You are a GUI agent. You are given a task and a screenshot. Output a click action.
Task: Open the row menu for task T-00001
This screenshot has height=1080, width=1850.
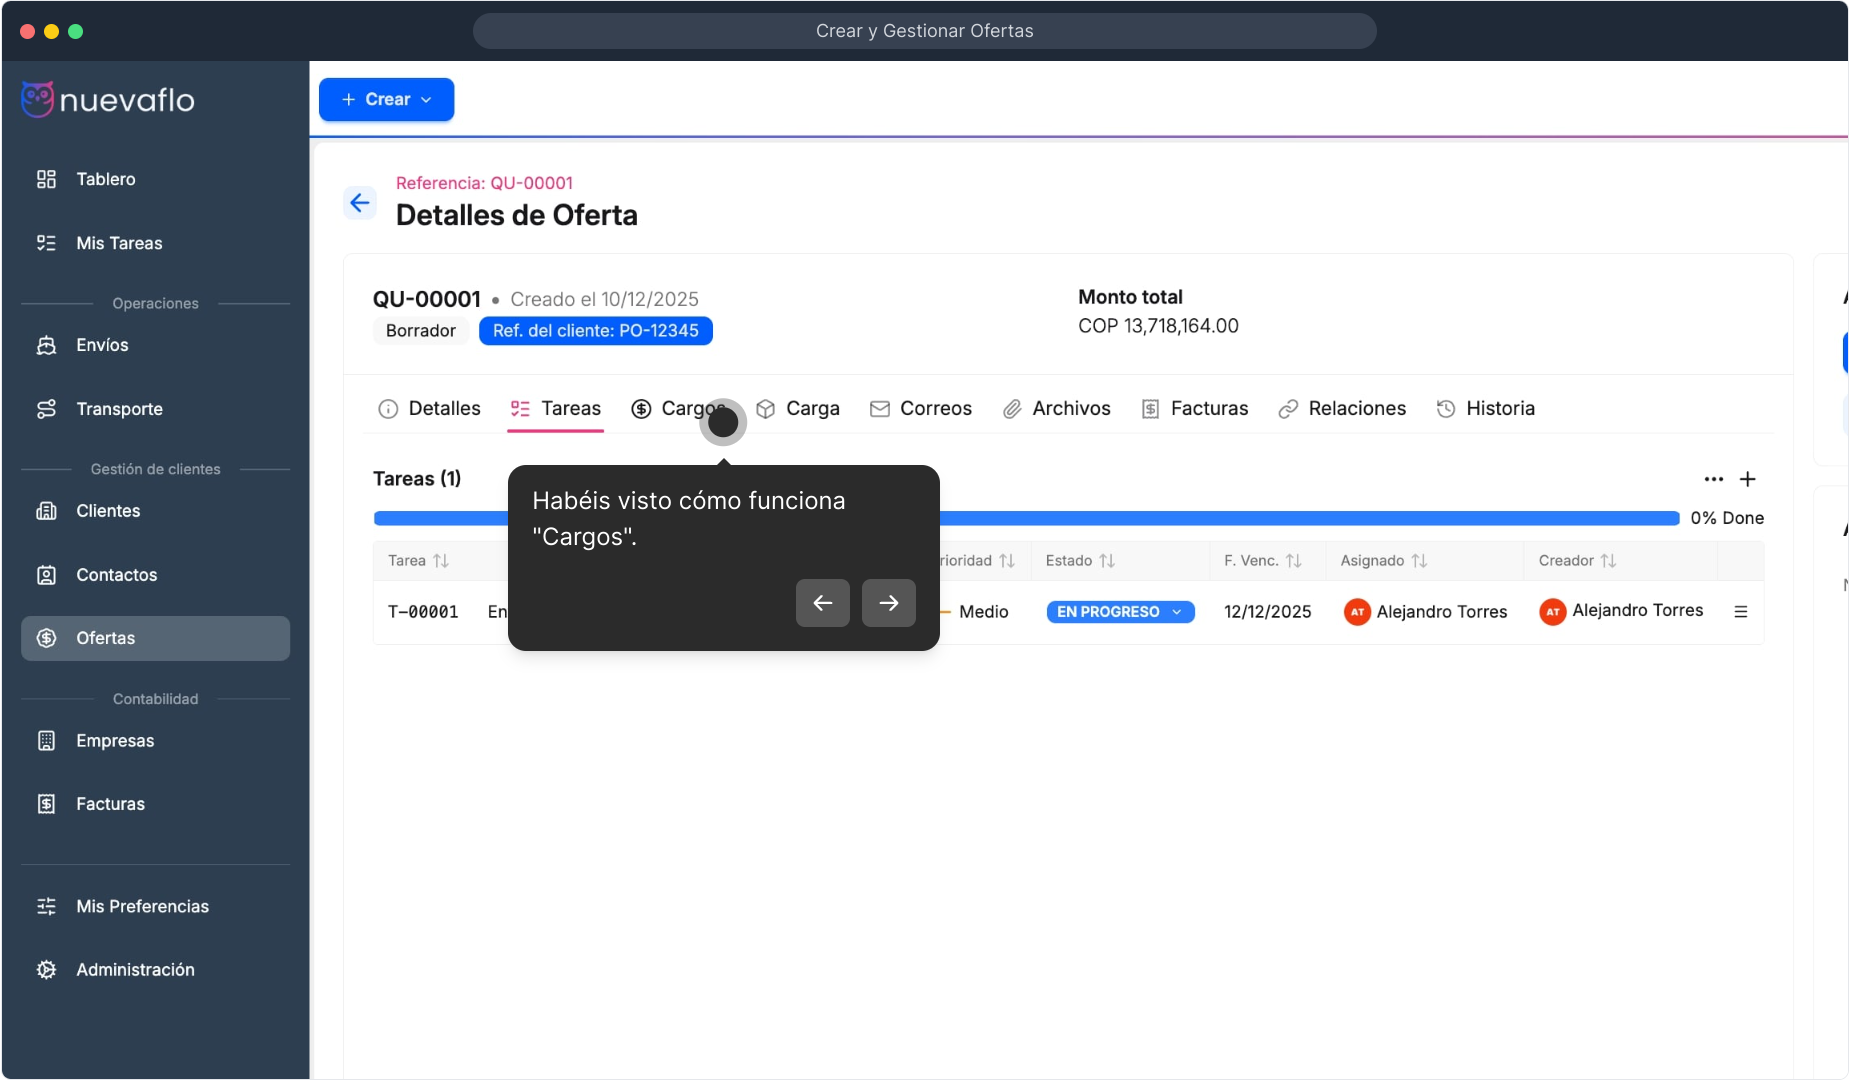click(1740, 612)
